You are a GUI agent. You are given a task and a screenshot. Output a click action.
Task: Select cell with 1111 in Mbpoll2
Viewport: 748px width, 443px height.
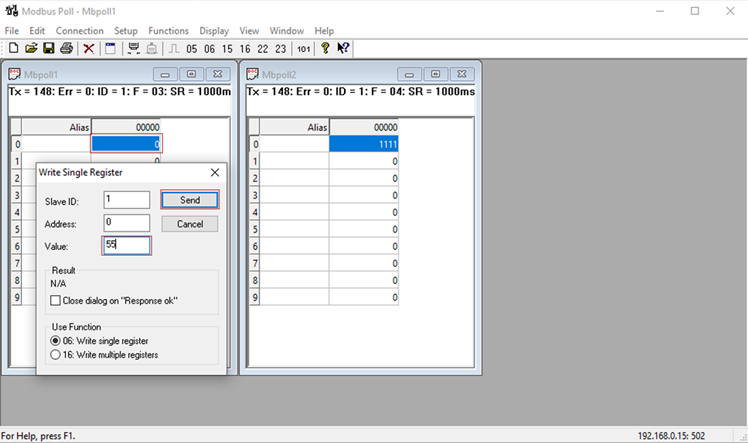click(x=364, y=144)
